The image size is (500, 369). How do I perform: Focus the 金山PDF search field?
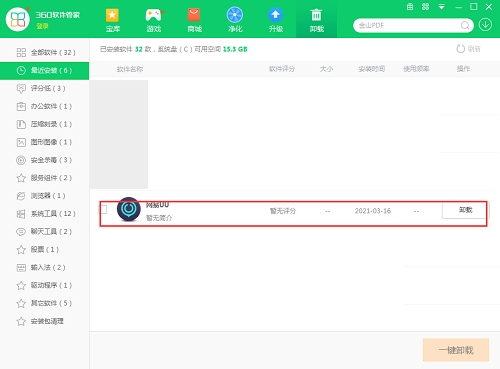[x=408, y=25]
